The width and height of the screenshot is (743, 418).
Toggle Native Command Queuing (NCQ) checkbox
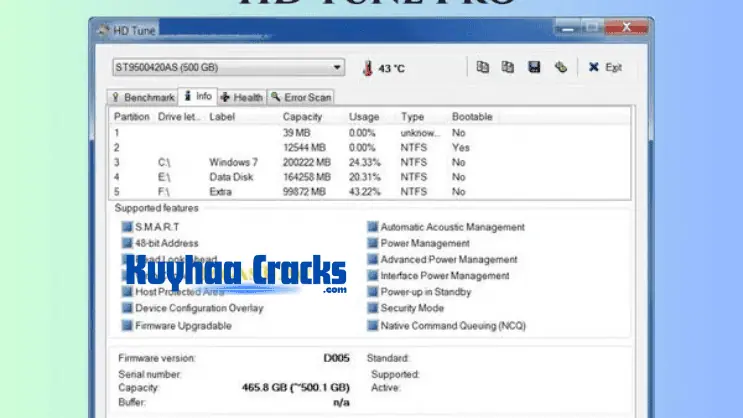click(372, 325)
